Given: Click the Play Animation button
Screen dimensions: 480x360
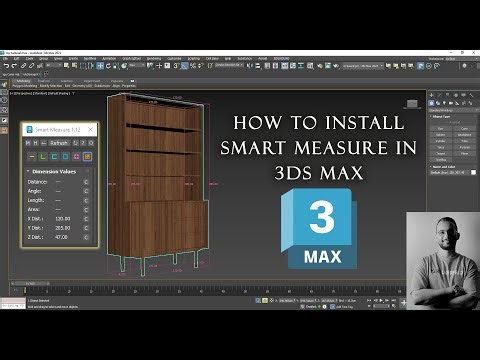Looking at the screenshot, I should [x=382, y=301].
